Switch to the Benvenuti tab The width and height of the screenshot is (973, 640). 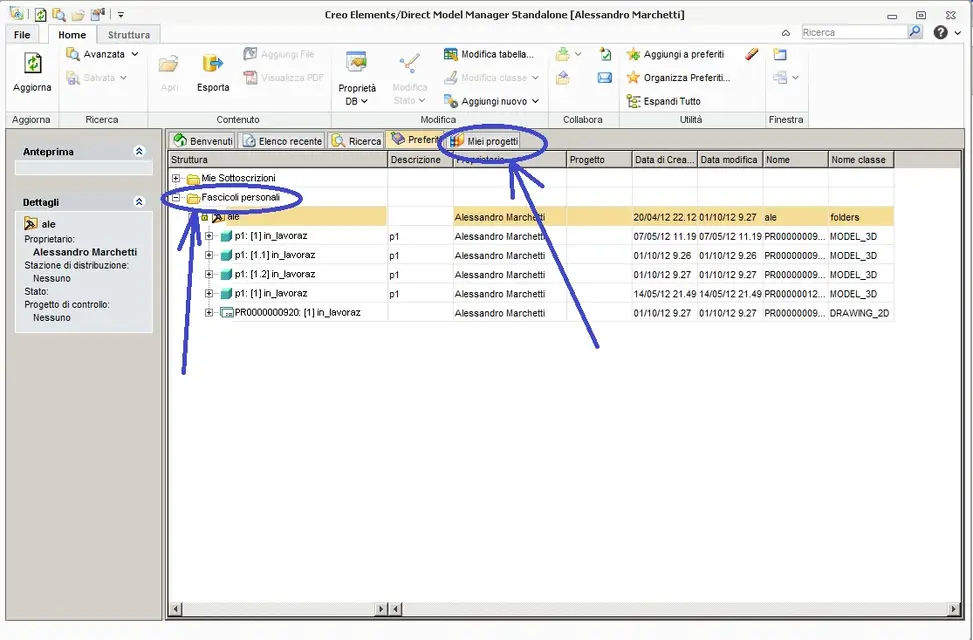(x=202, y=141)
